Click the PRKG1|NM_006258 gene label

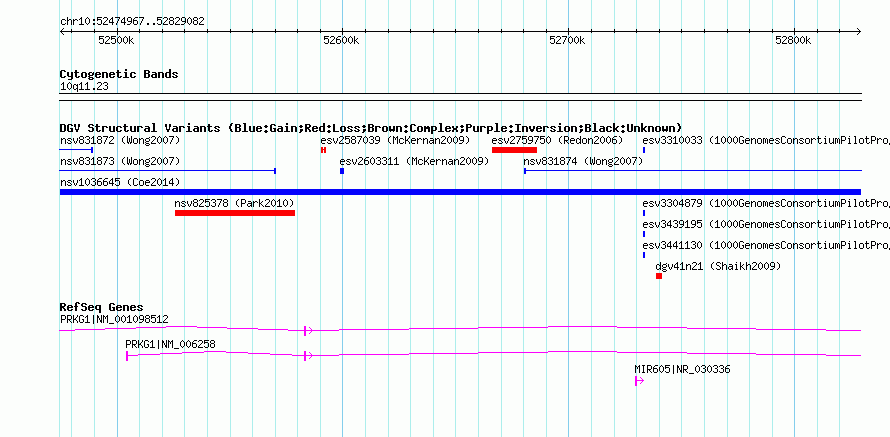170,344
